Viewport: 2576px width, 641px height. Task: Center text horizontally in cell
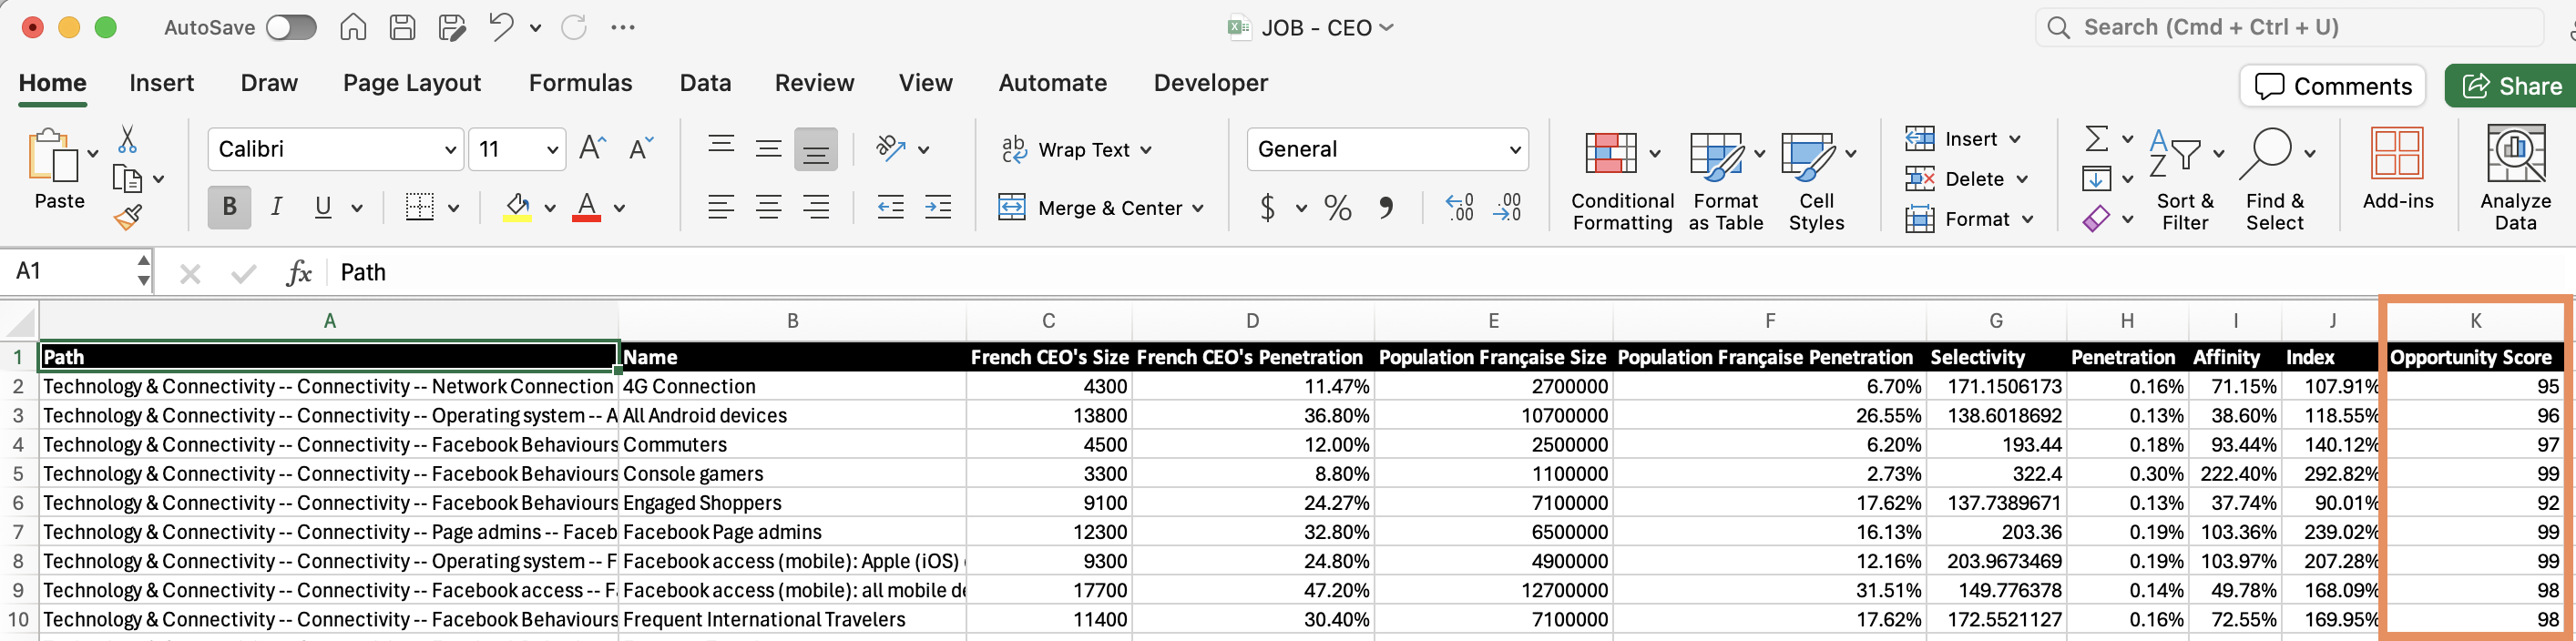coord(768,207)
